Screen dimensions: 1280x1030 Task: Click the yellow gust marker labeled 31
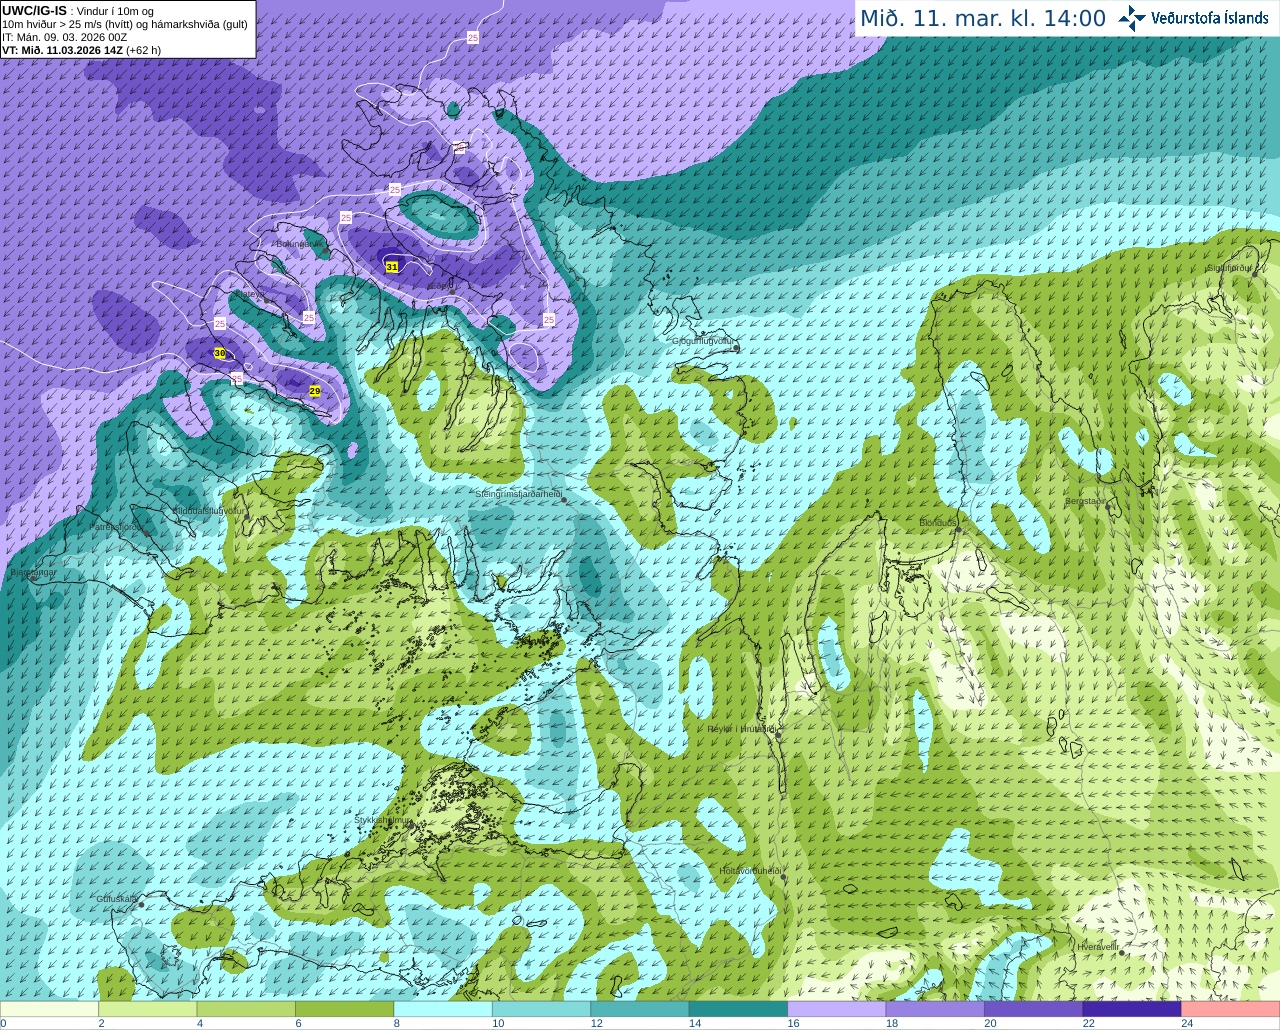coord(392,267)
